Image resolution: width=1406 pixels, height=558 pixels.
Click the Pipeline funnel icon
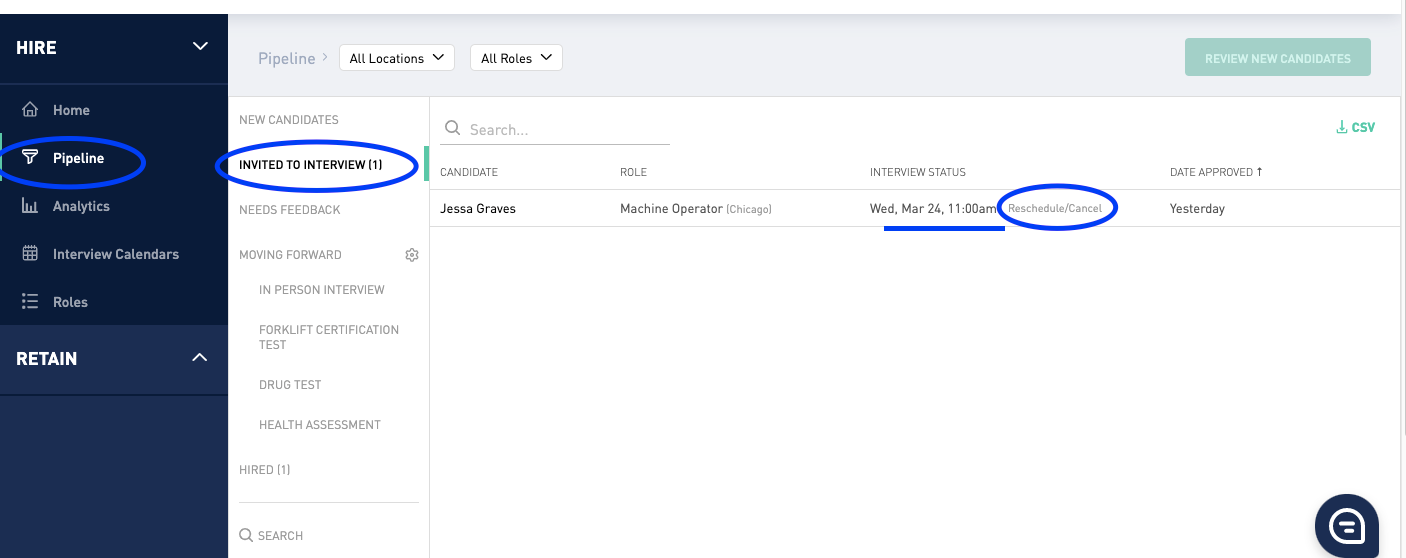point(31,158)
